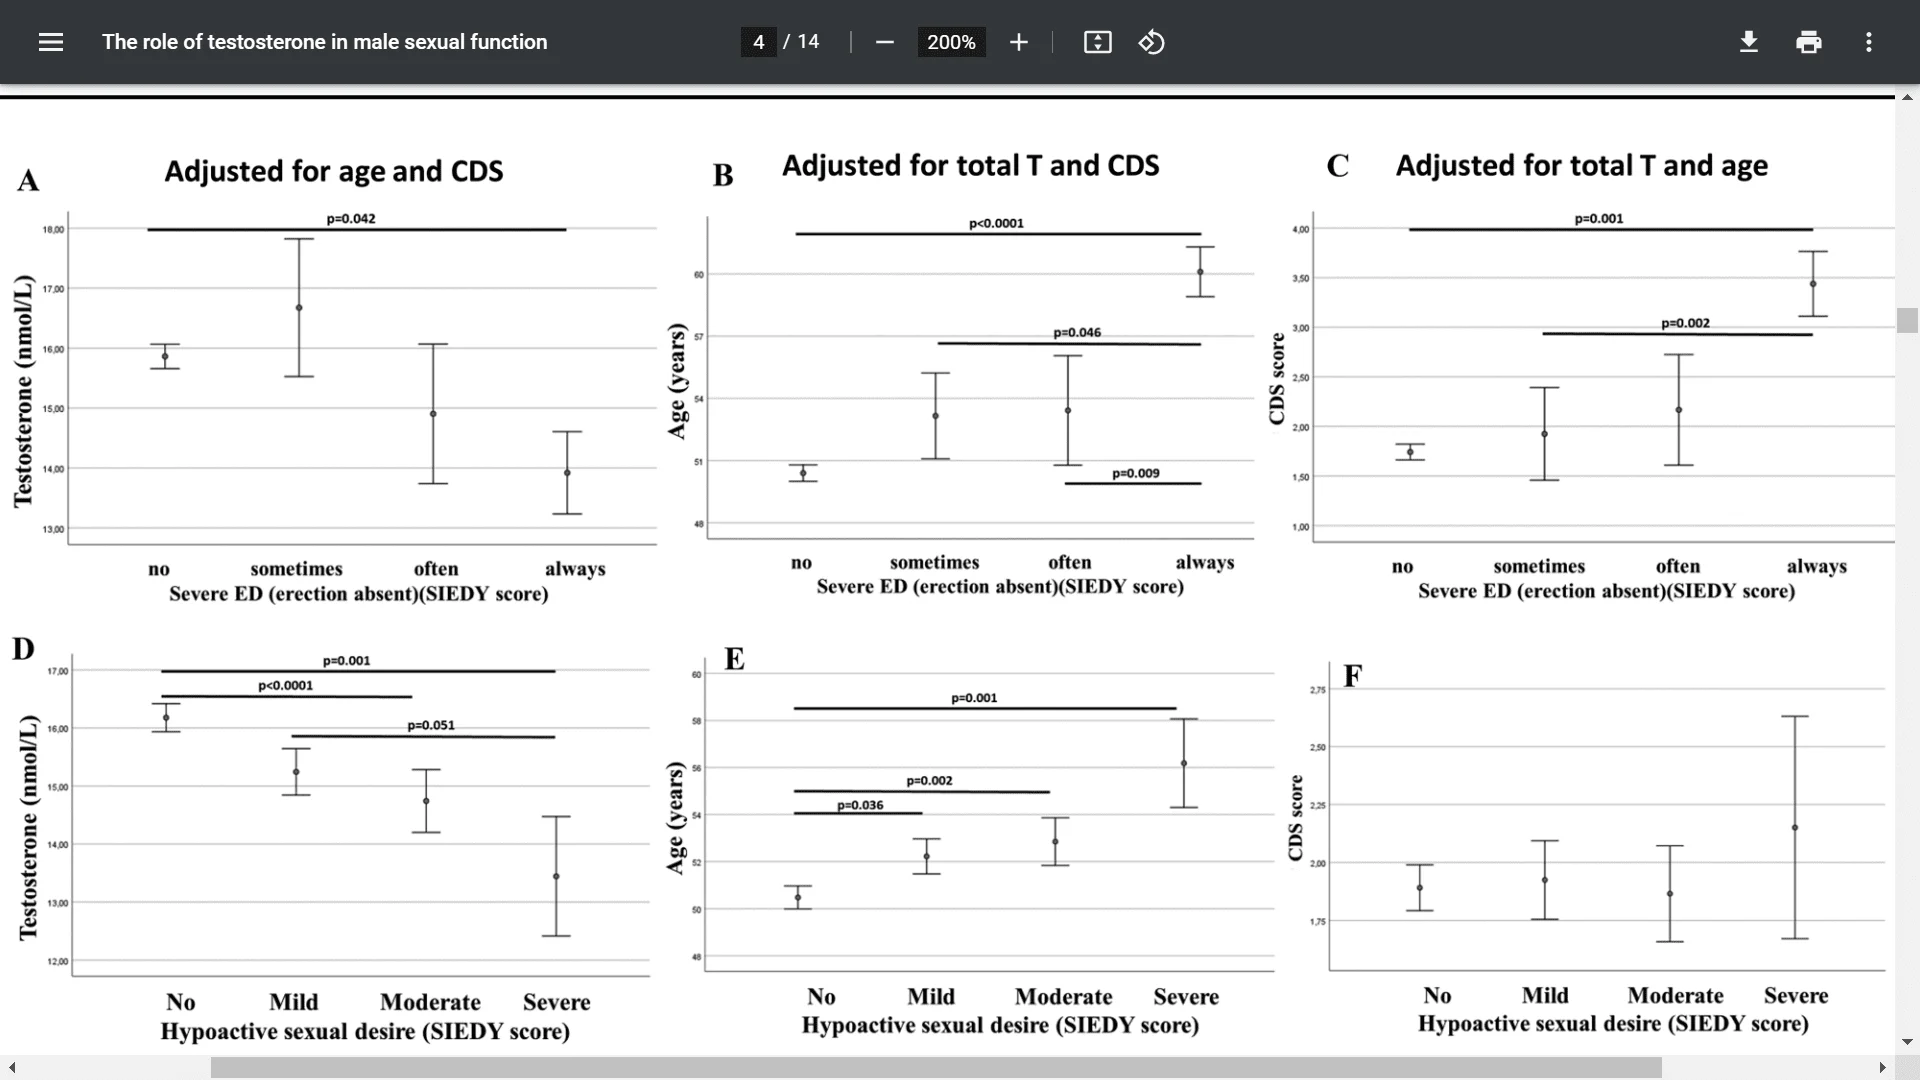The width and height of the screenshot is (1920, 1080).
Task: Click the panel letter D label
Action: click(23, 649)
